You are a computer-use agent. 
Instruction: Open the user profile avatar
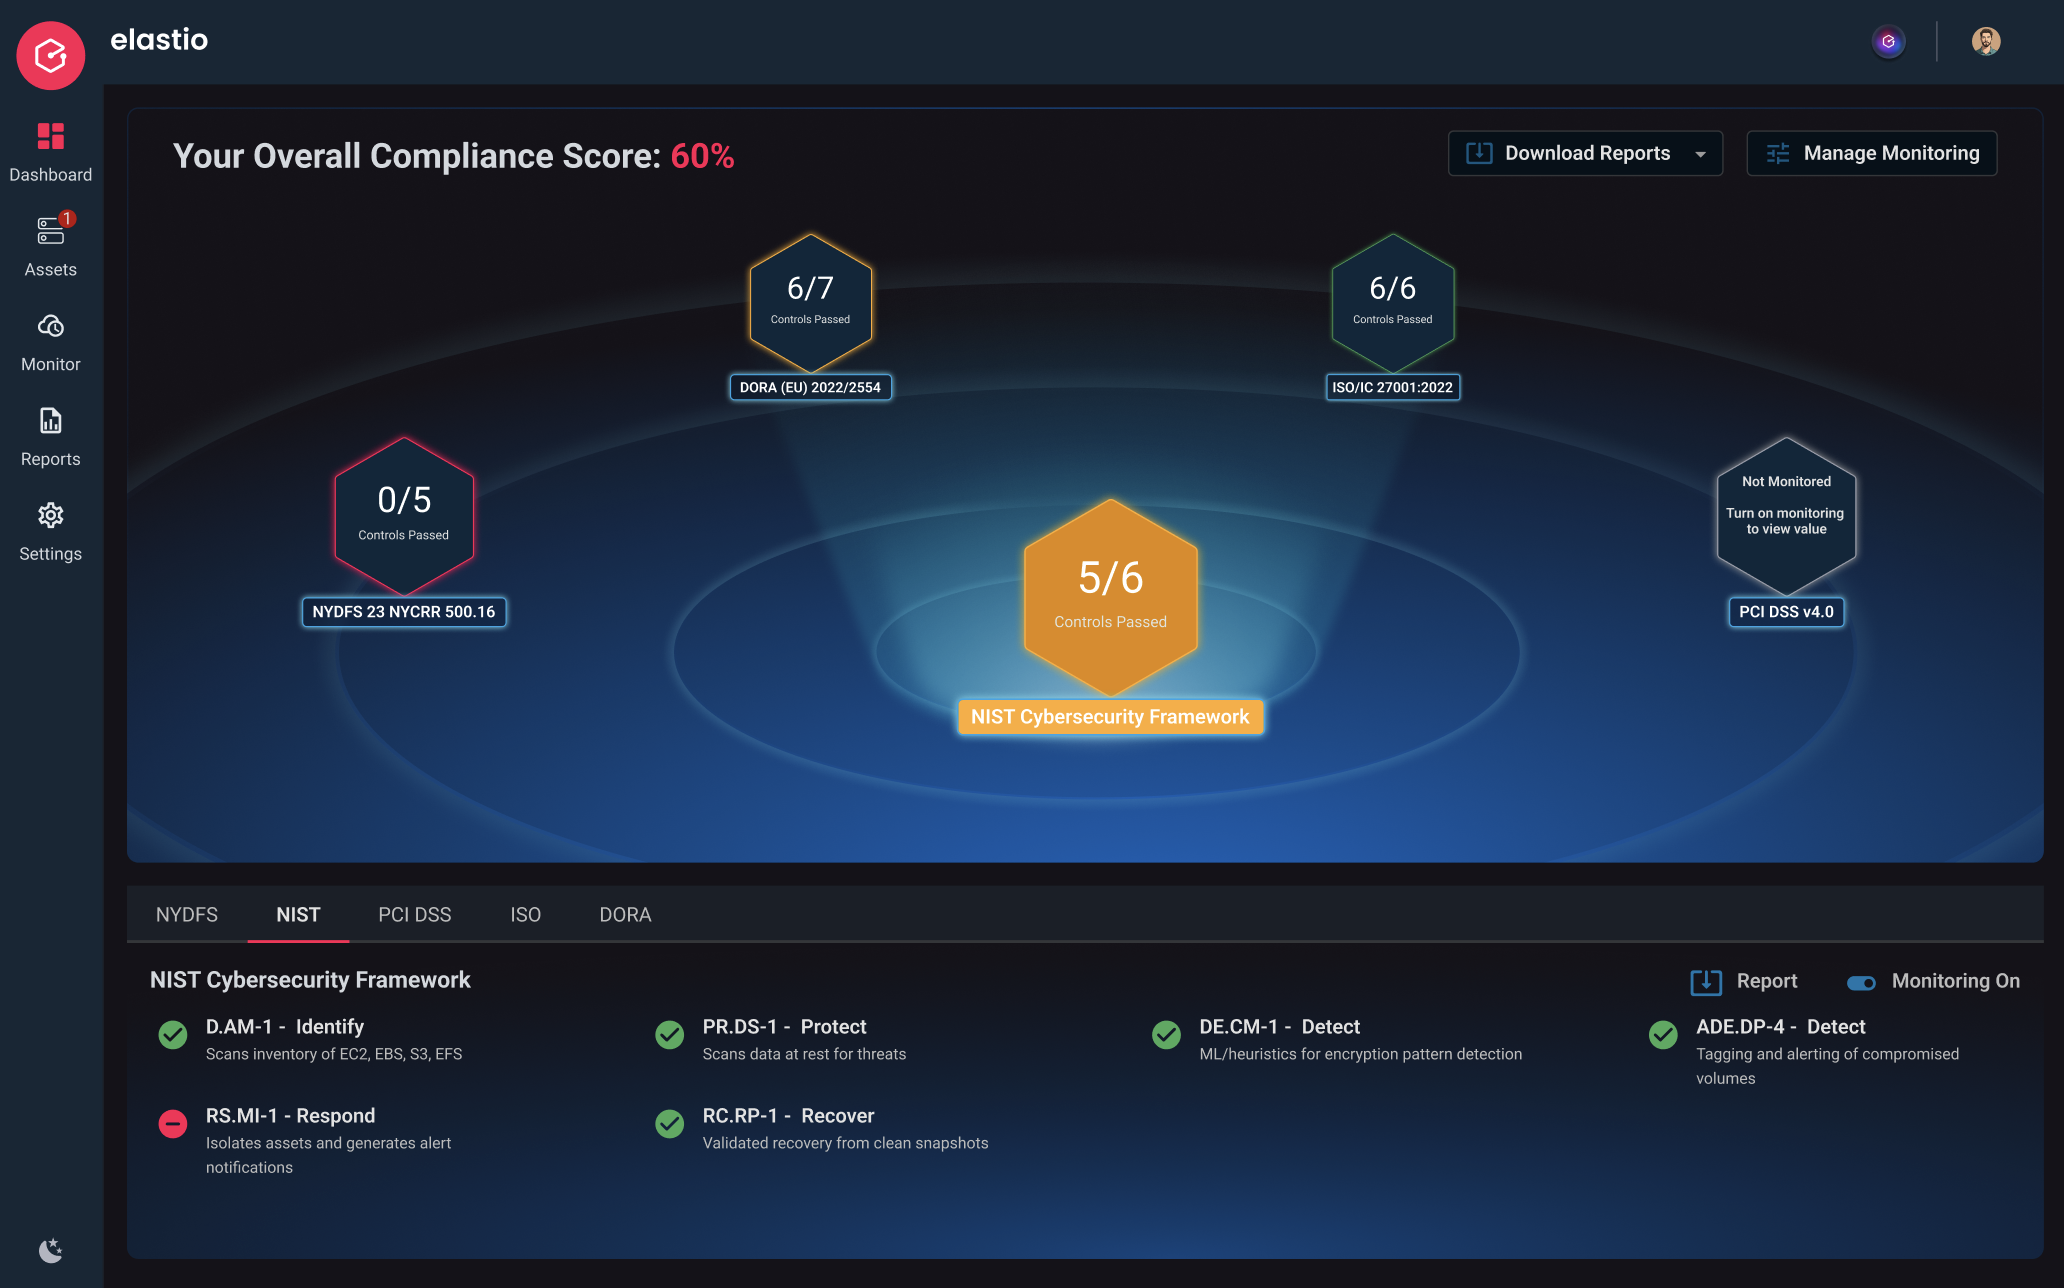pos(1985,41)
